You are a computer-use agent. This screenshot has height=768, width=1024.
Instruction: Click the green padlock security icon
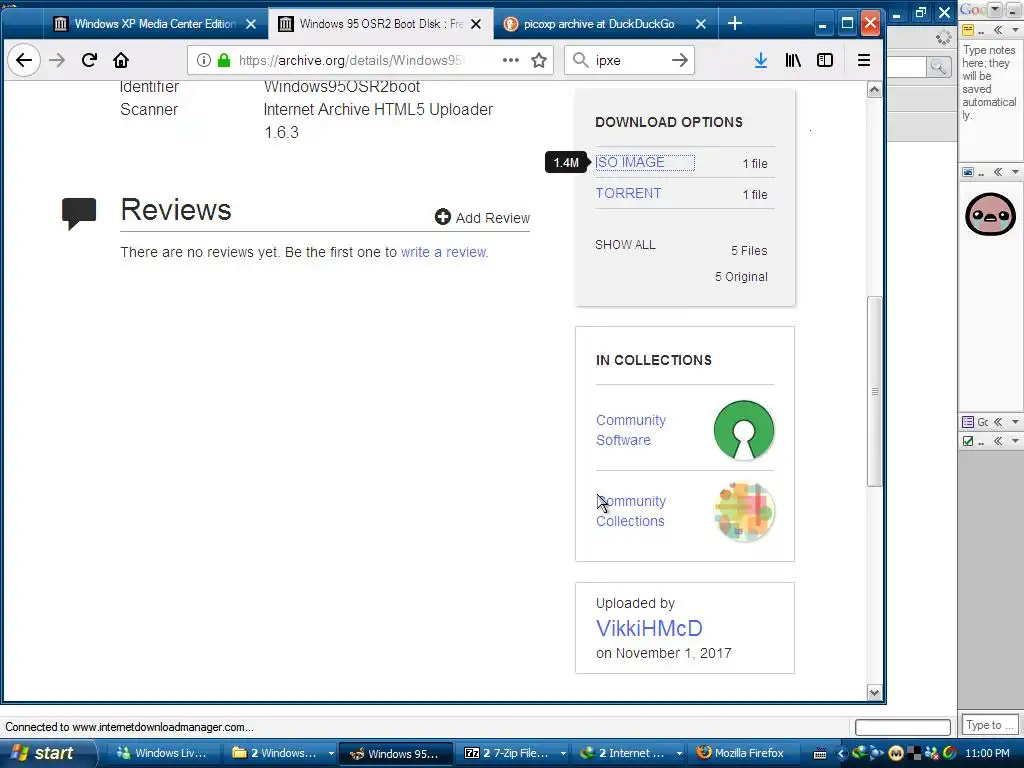tap(223, 60)
